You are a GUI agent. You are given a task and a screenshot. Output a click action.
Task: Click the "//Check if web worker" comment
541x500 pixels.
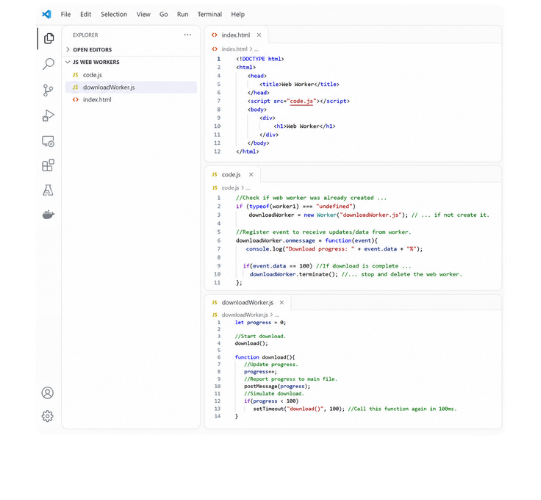(x=311, y=198)
